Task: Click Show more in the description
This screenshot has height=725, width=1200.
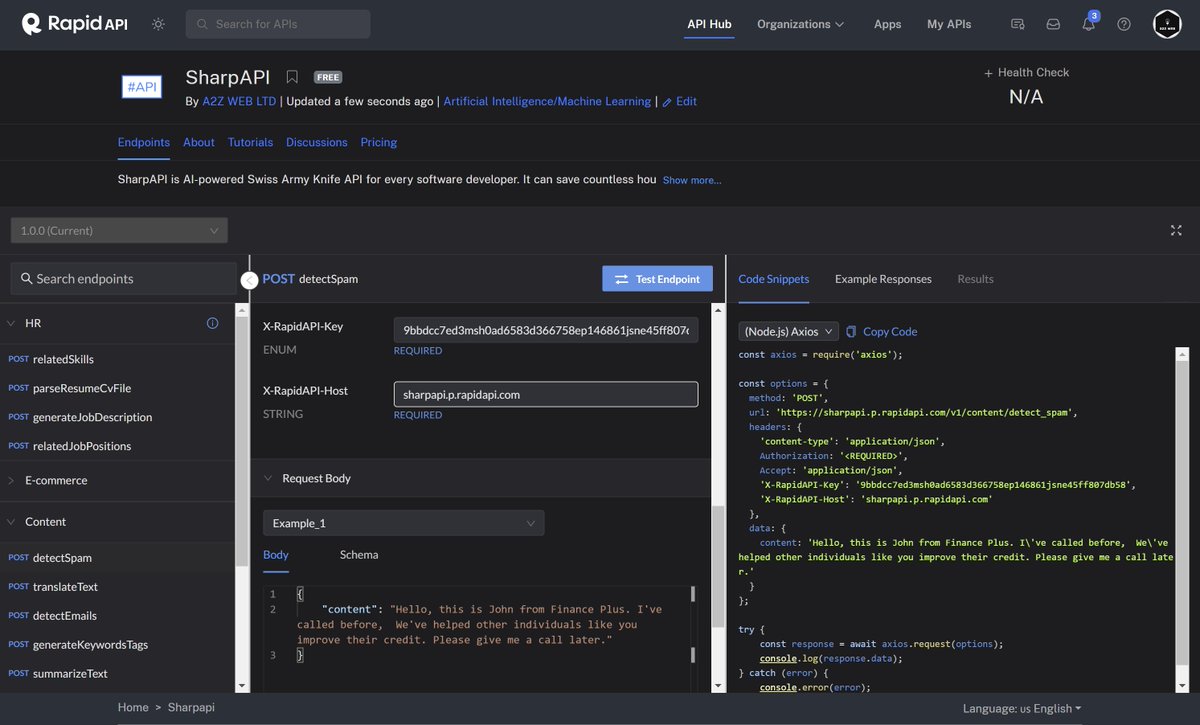Action: tap(692, 180)
